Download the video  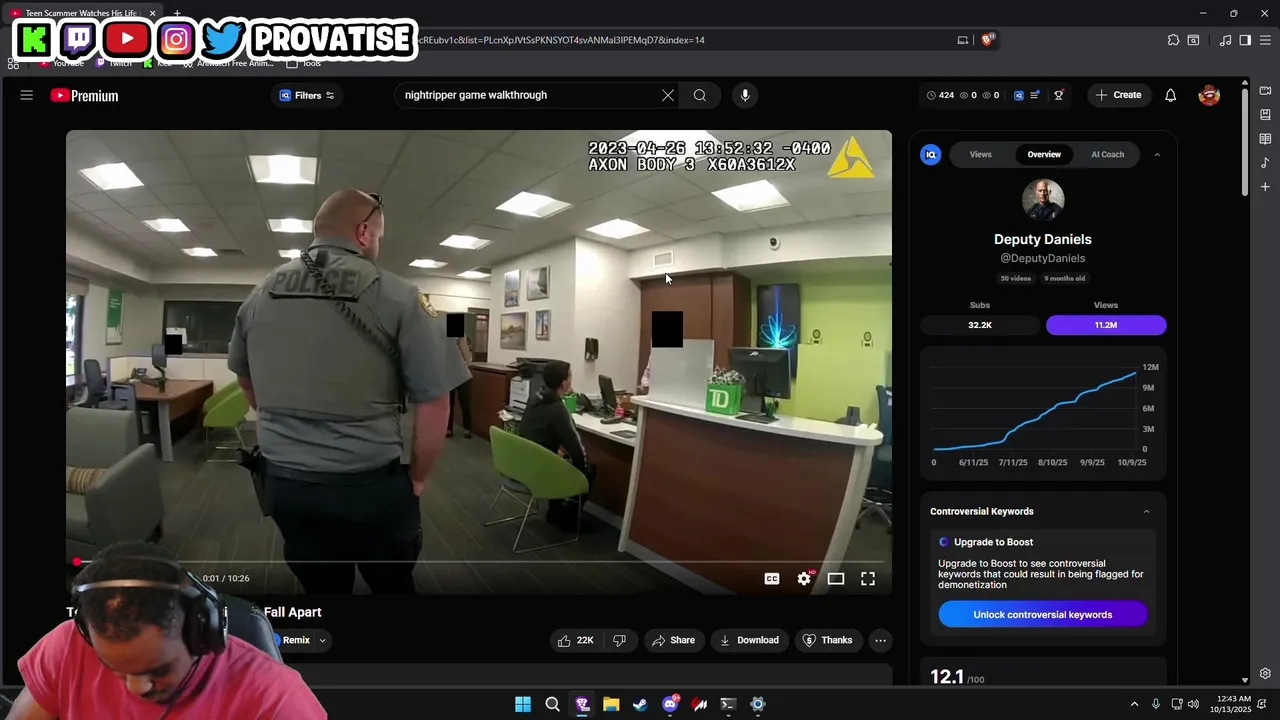(749, 640)
